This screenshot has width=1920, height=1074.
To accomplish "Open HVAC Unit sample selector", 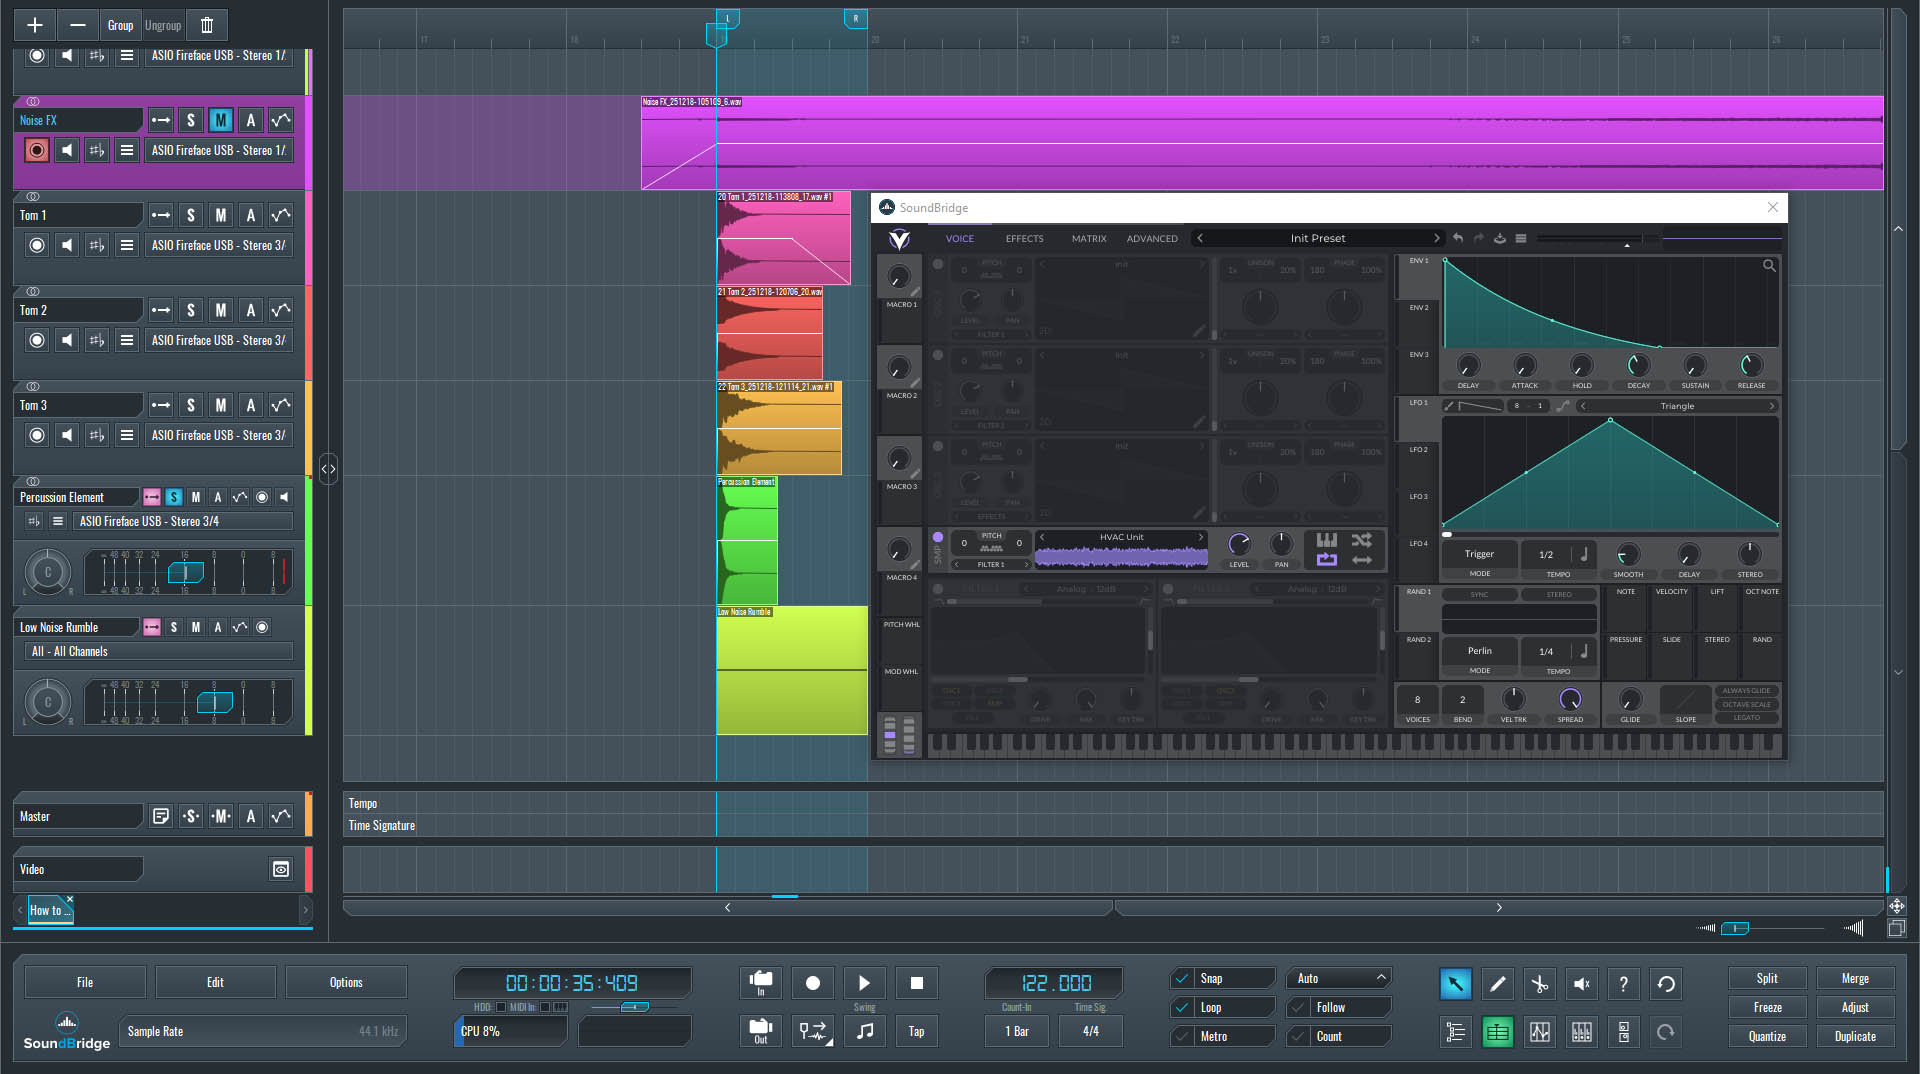I will coord(1121,537).
